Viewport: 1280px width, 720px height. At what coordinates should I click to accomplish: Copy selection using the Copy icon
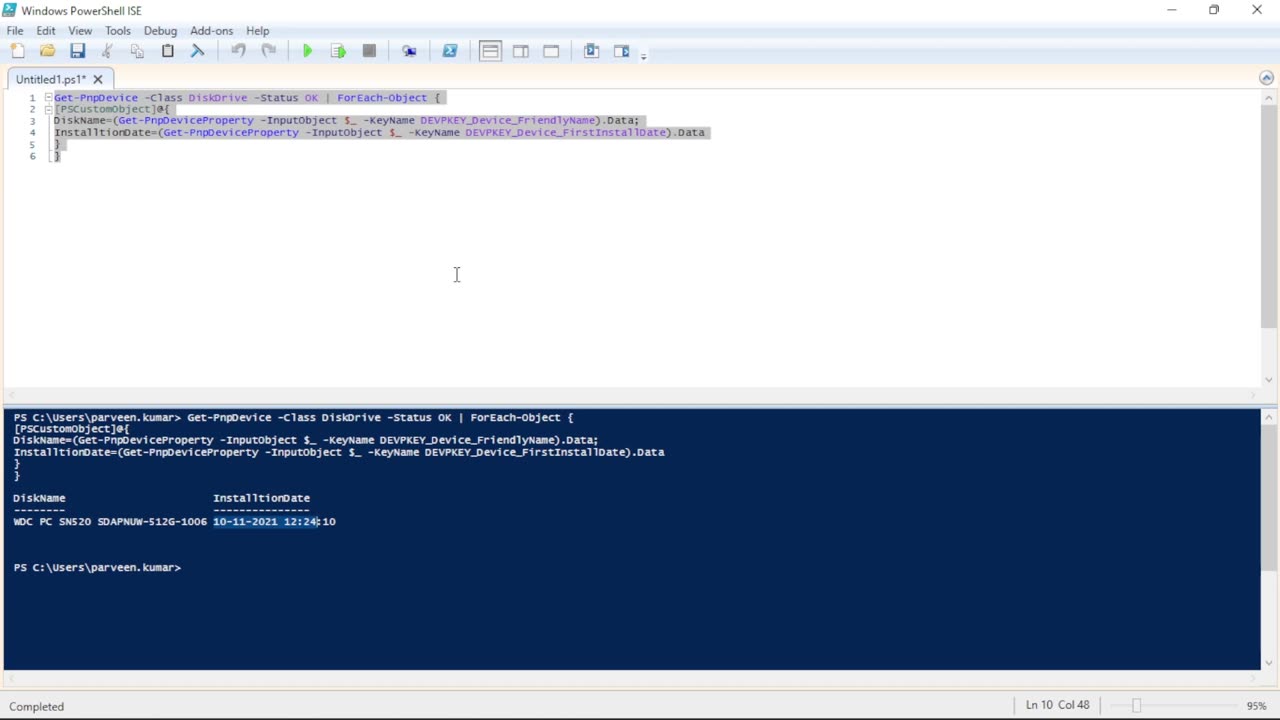(x=137, y=51)
